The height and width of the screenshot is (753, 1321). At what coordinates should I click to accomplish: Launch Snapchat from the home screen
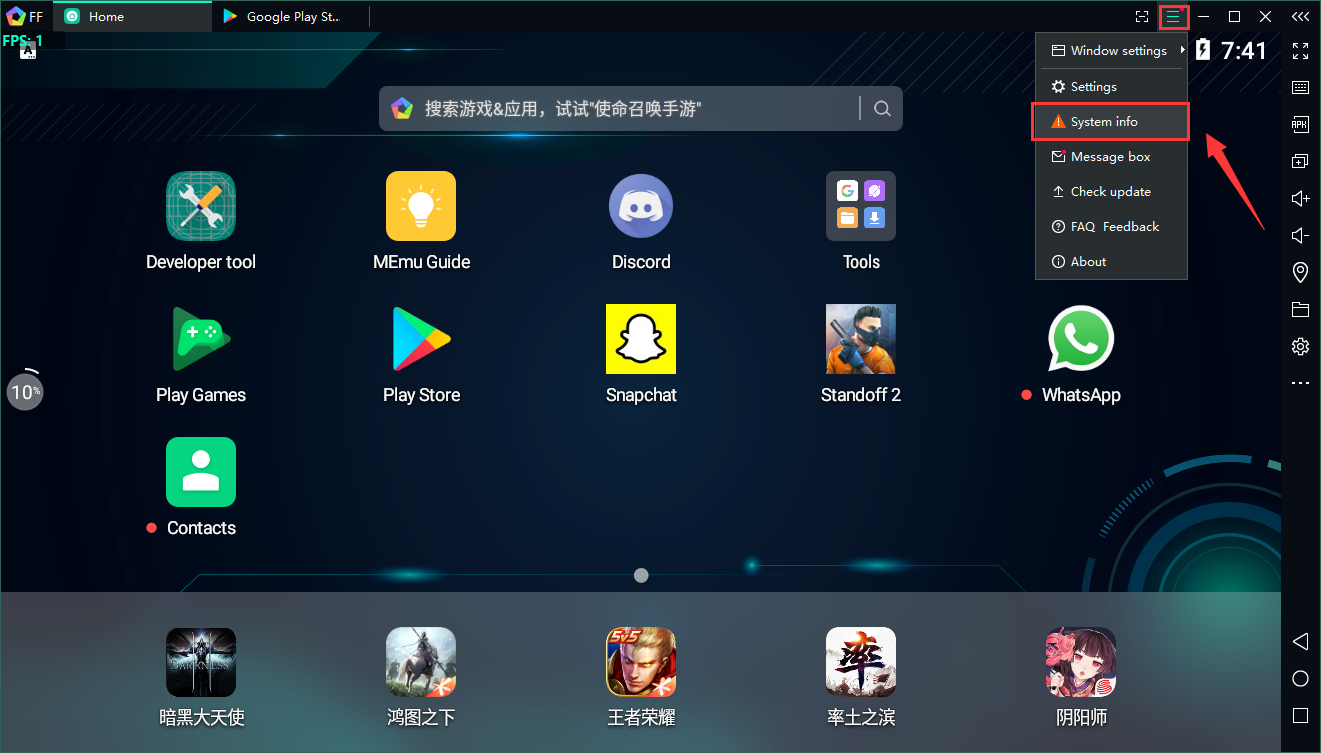click(640, 340)
